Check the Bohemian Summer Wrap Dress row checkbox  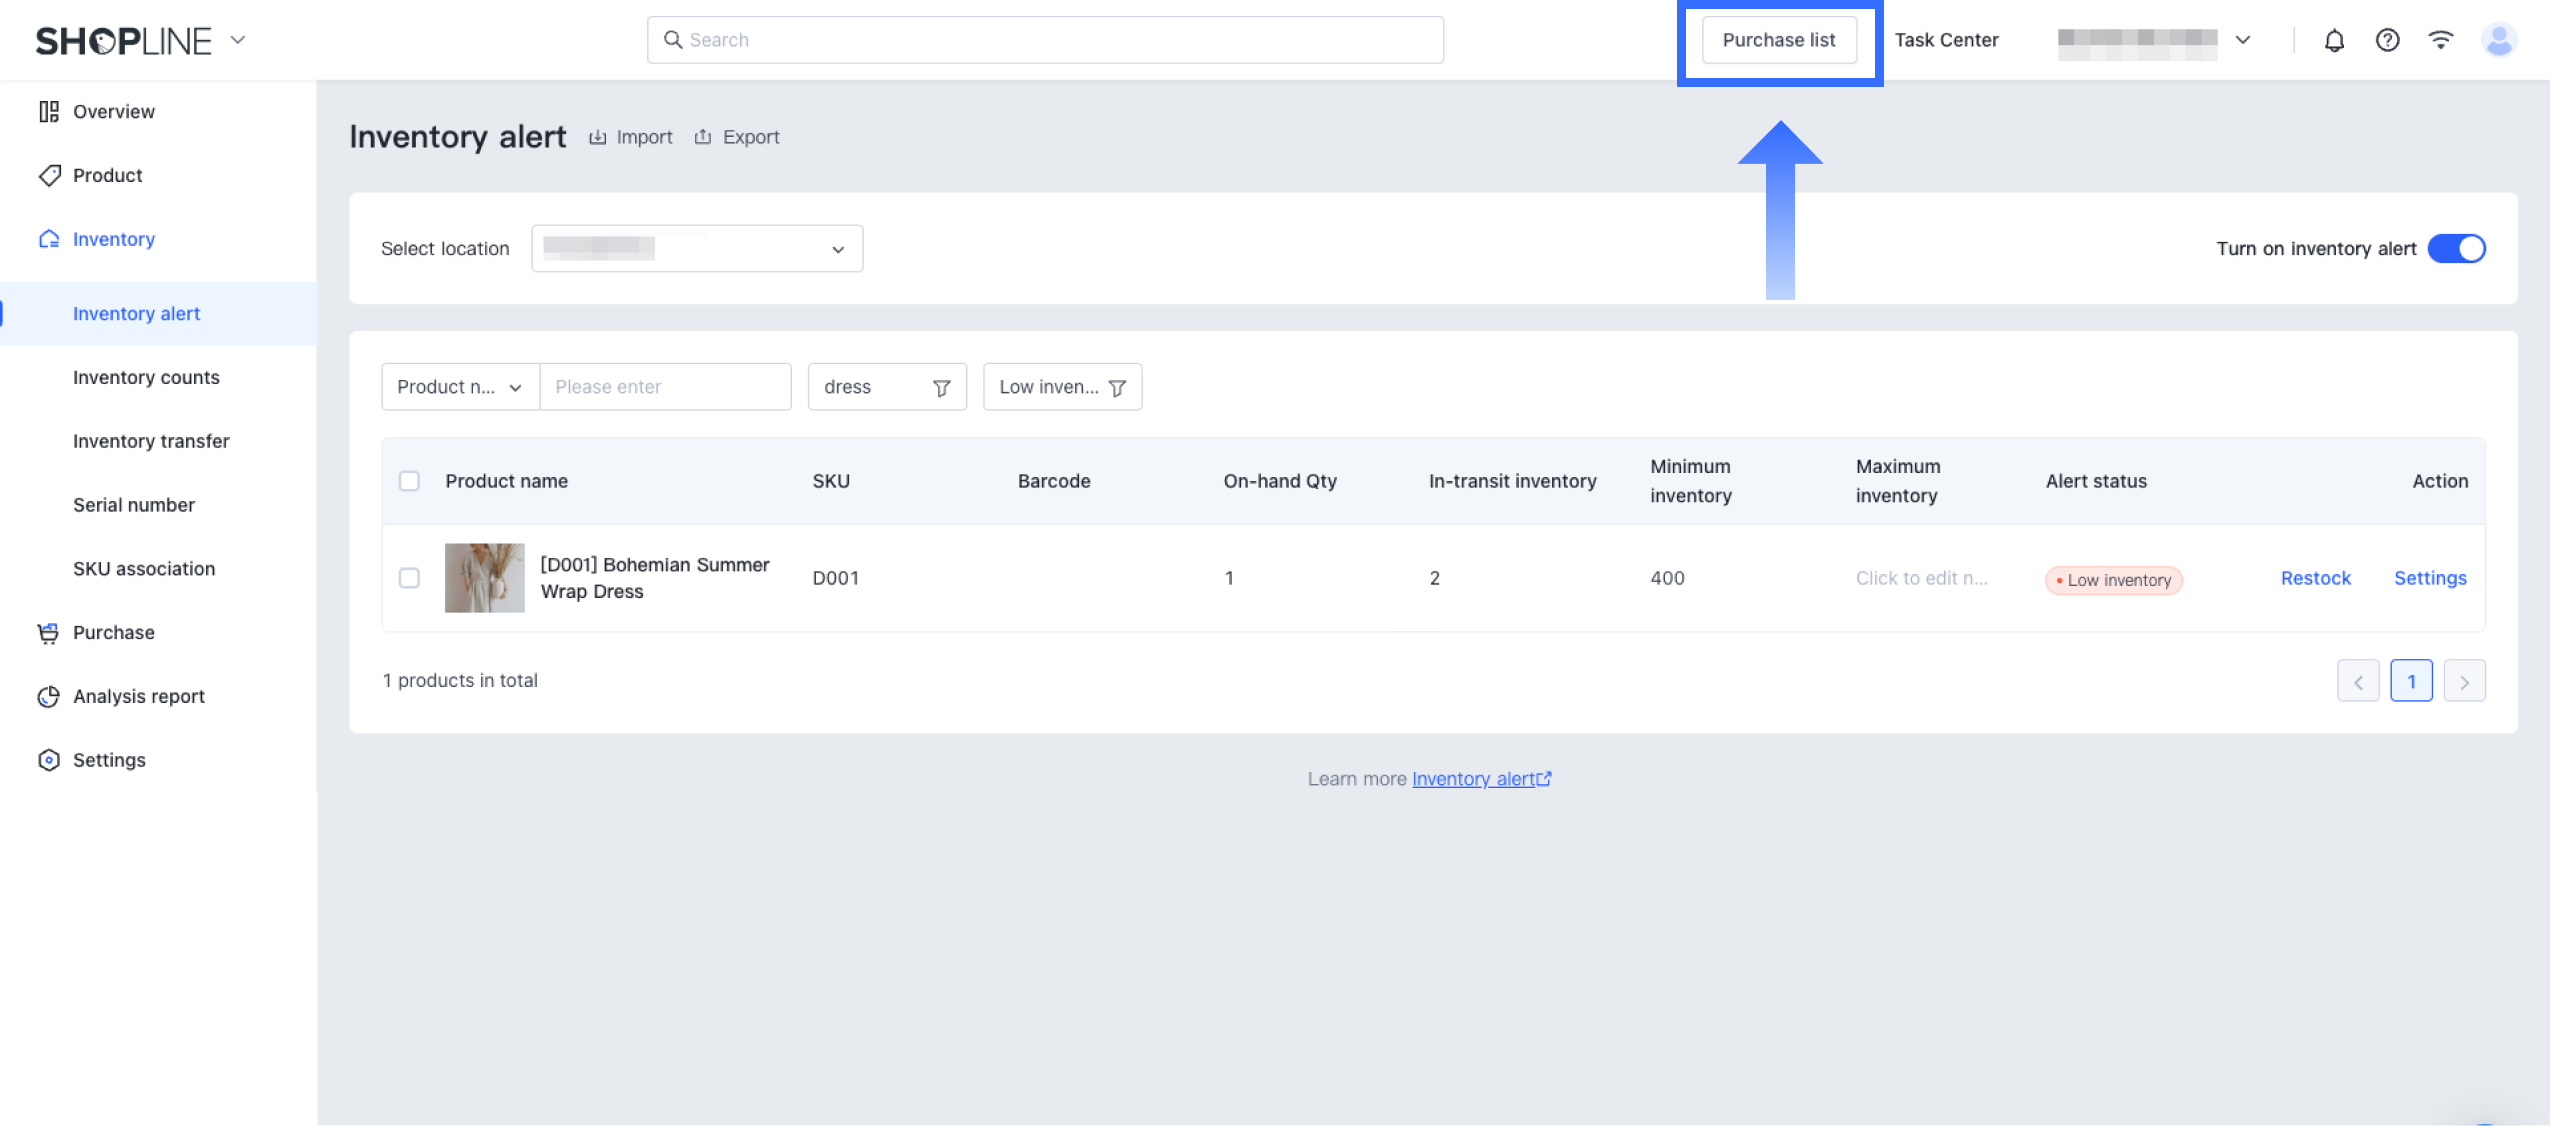(x=409, y=578)
